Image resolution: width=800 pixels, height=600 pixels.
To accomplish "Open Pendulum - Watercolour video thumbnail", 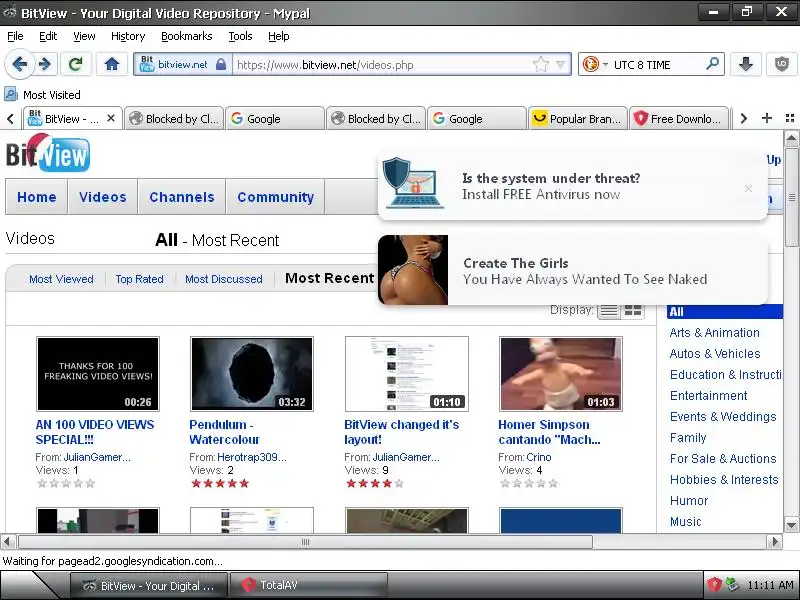I will click(x=252, y=374).
